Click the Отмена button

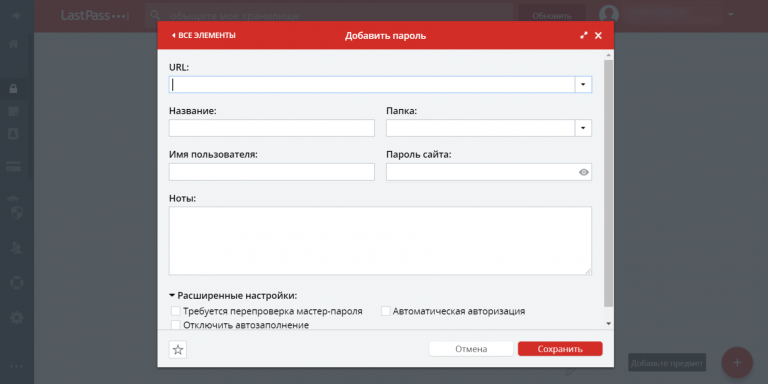click(471, 349)
